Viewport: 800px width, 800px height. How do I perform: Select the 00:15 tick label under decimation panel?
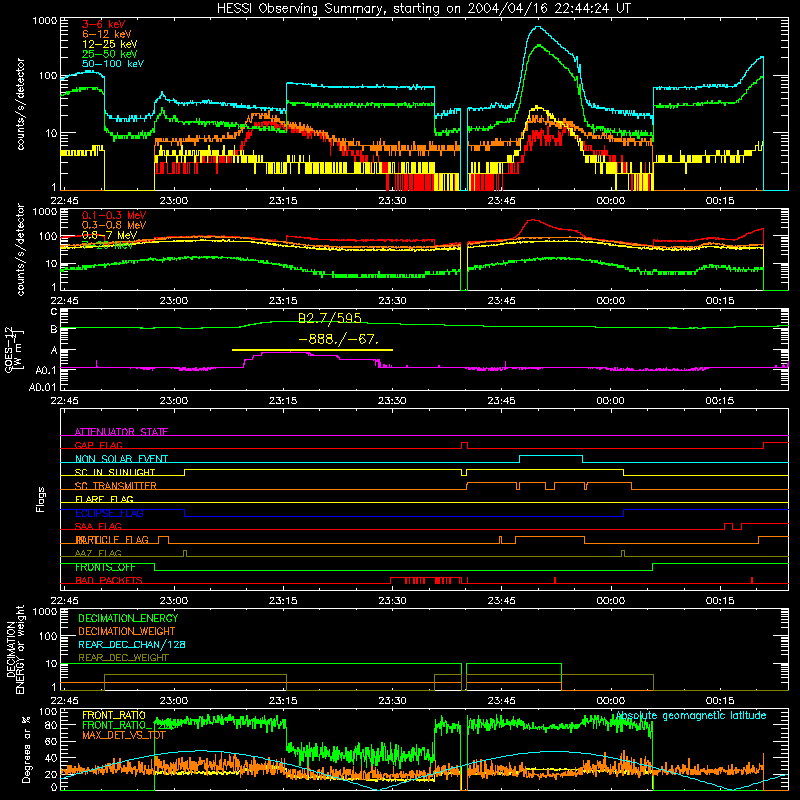click(720, 701)
